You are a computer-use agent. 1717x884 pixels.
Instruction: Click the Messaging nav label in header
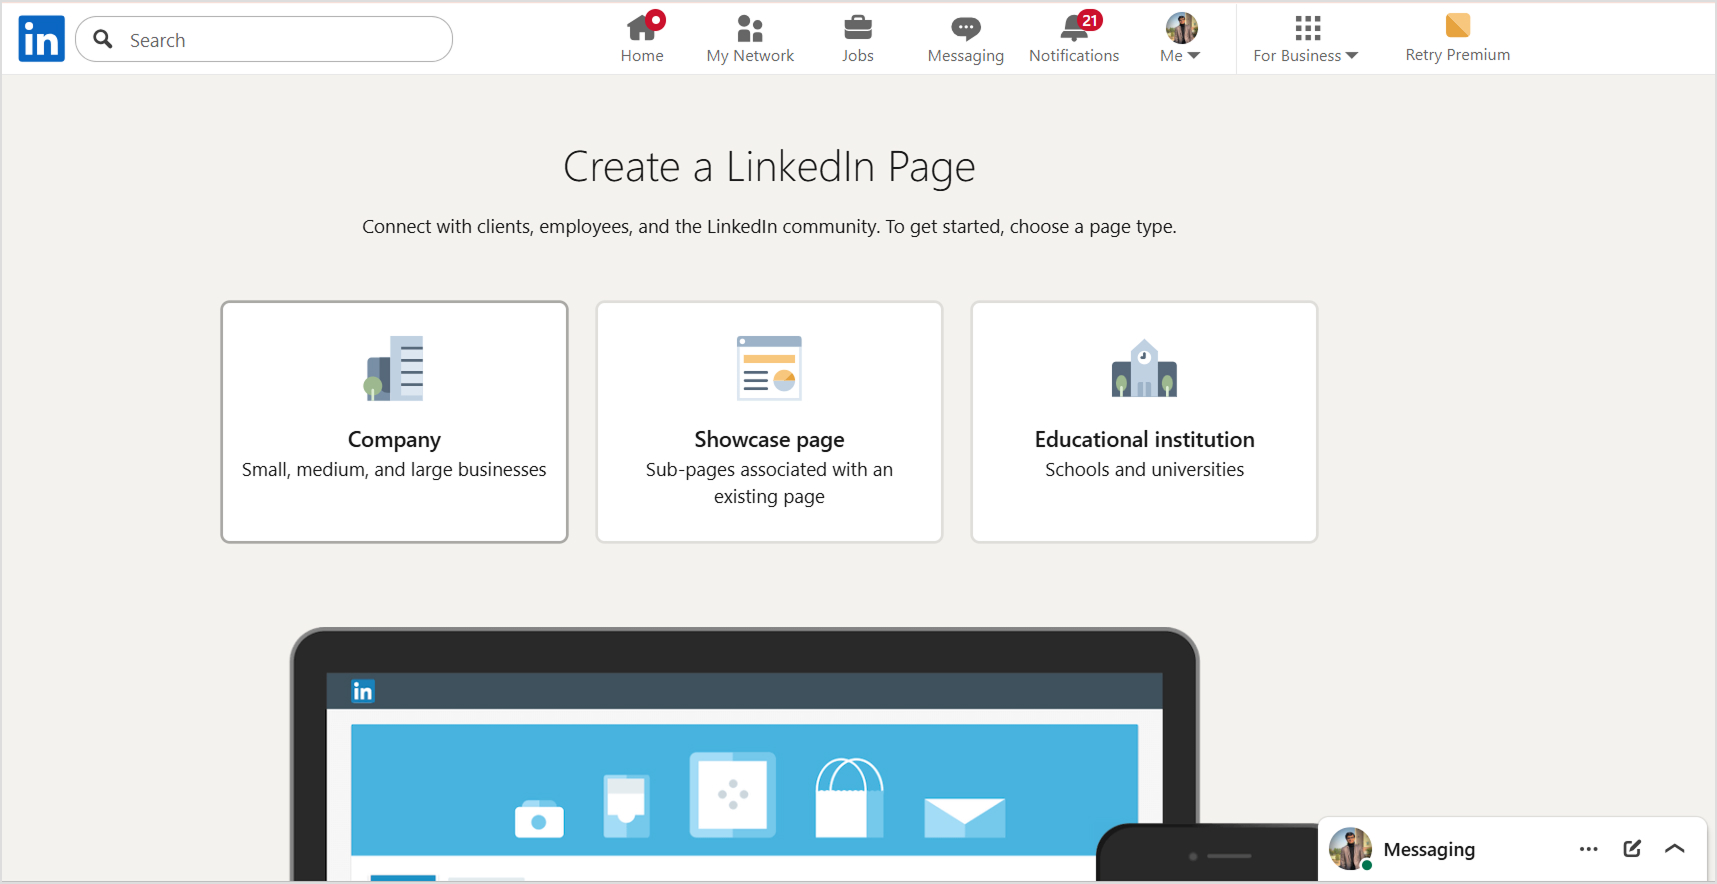pyautogui.click(x=966, y=56)
